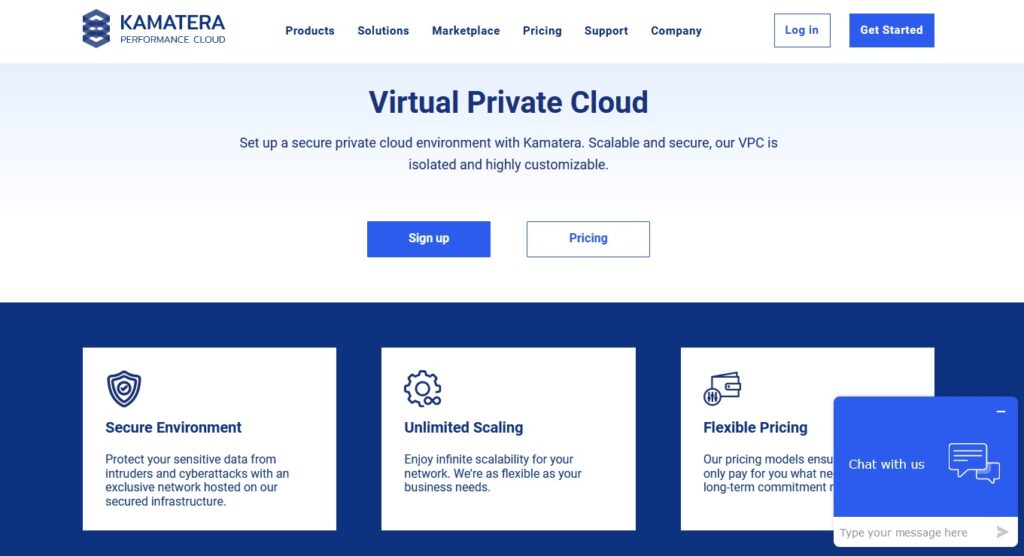
Task: Click the Secure Environment card heading
Action: pyautogui.click(x=173, y=427)
